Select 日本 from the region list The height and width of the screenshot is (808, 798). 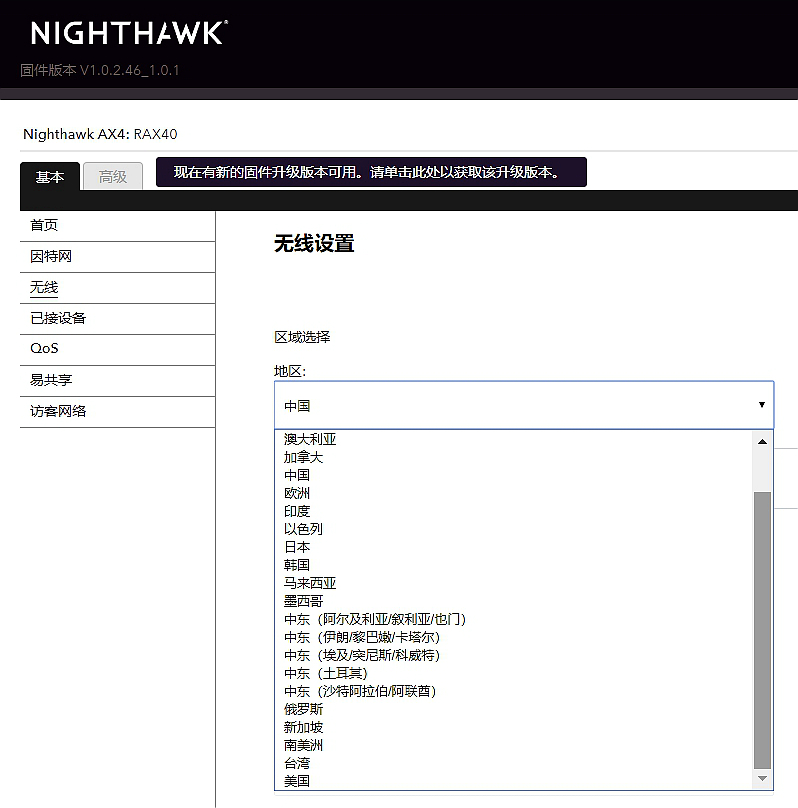514,547
